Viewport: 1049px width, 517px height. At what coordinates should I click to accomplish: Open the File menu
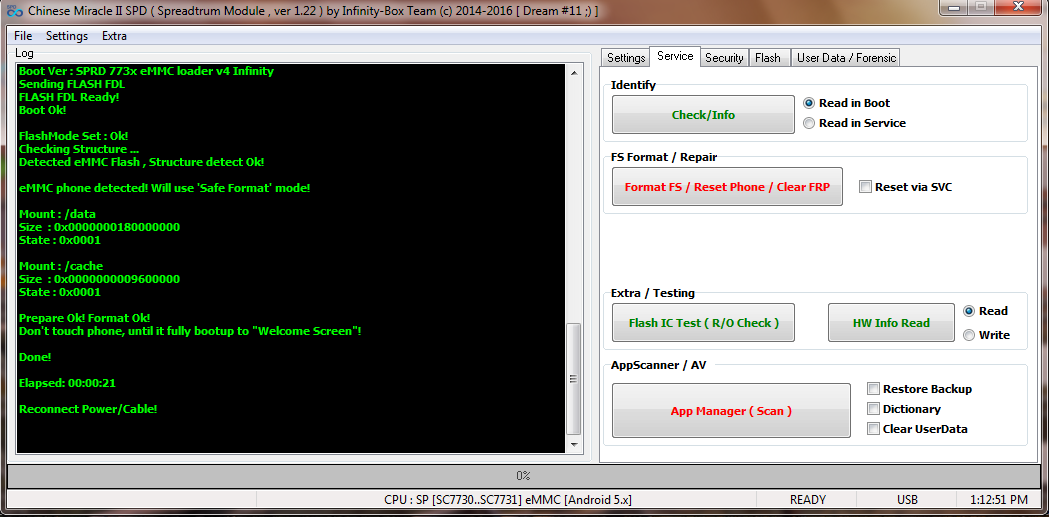pos(23,36)
